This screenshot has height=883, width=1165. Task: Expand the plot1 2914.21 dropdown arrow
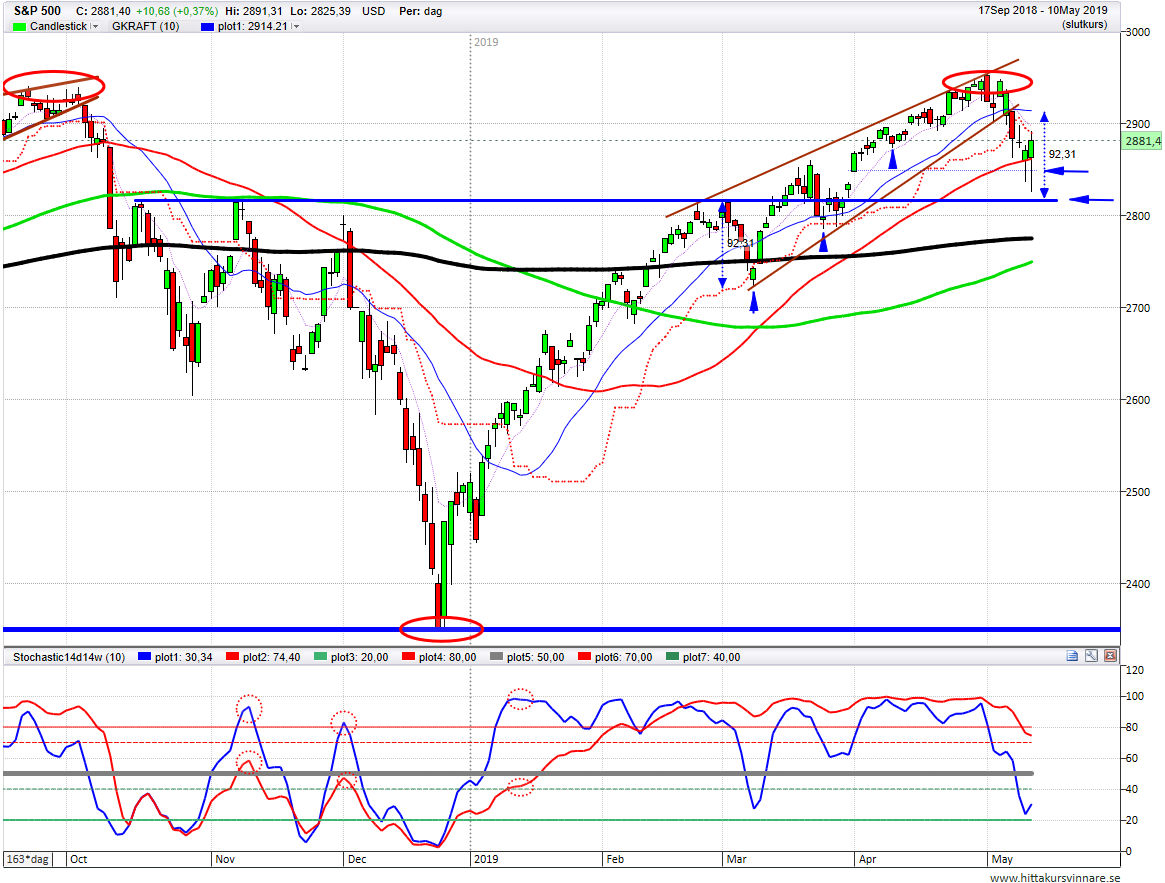[296, 26]
